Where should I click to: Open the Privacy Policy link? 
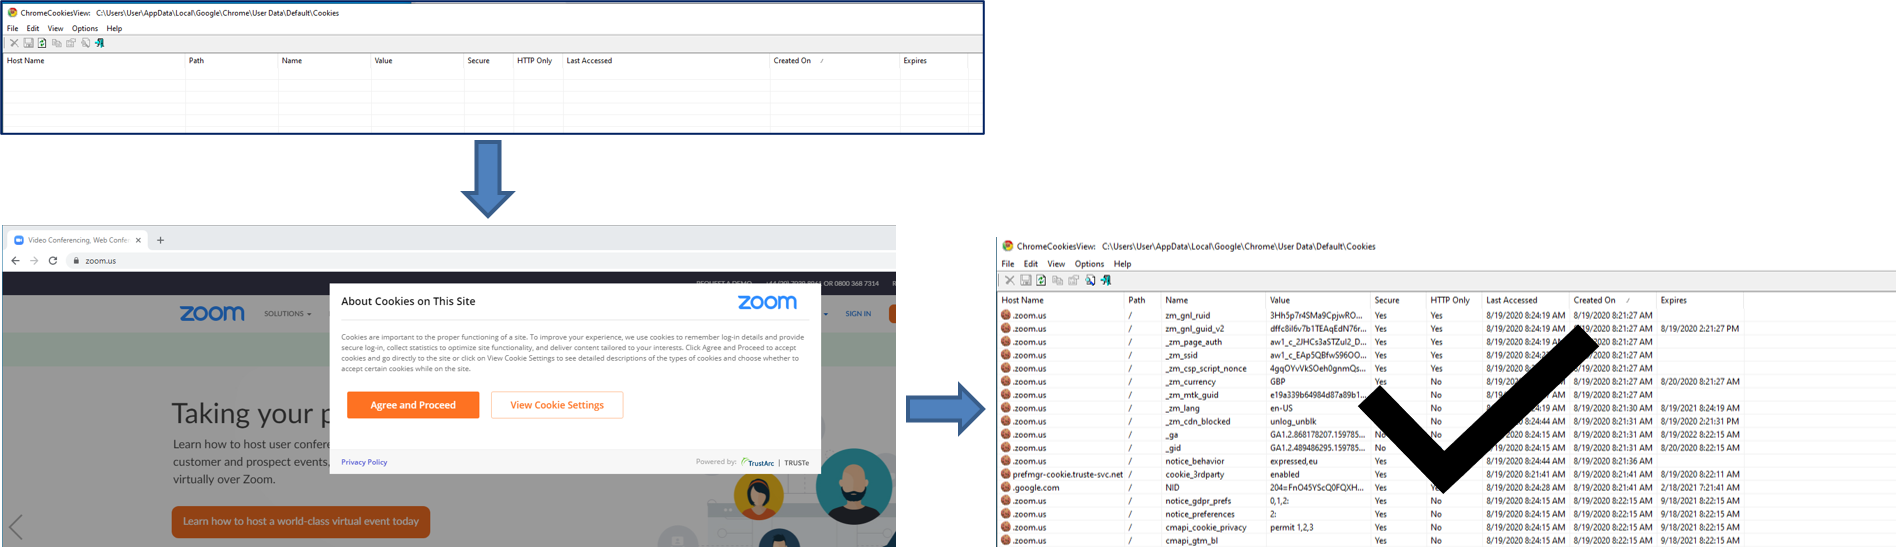(x=364, y=462)
